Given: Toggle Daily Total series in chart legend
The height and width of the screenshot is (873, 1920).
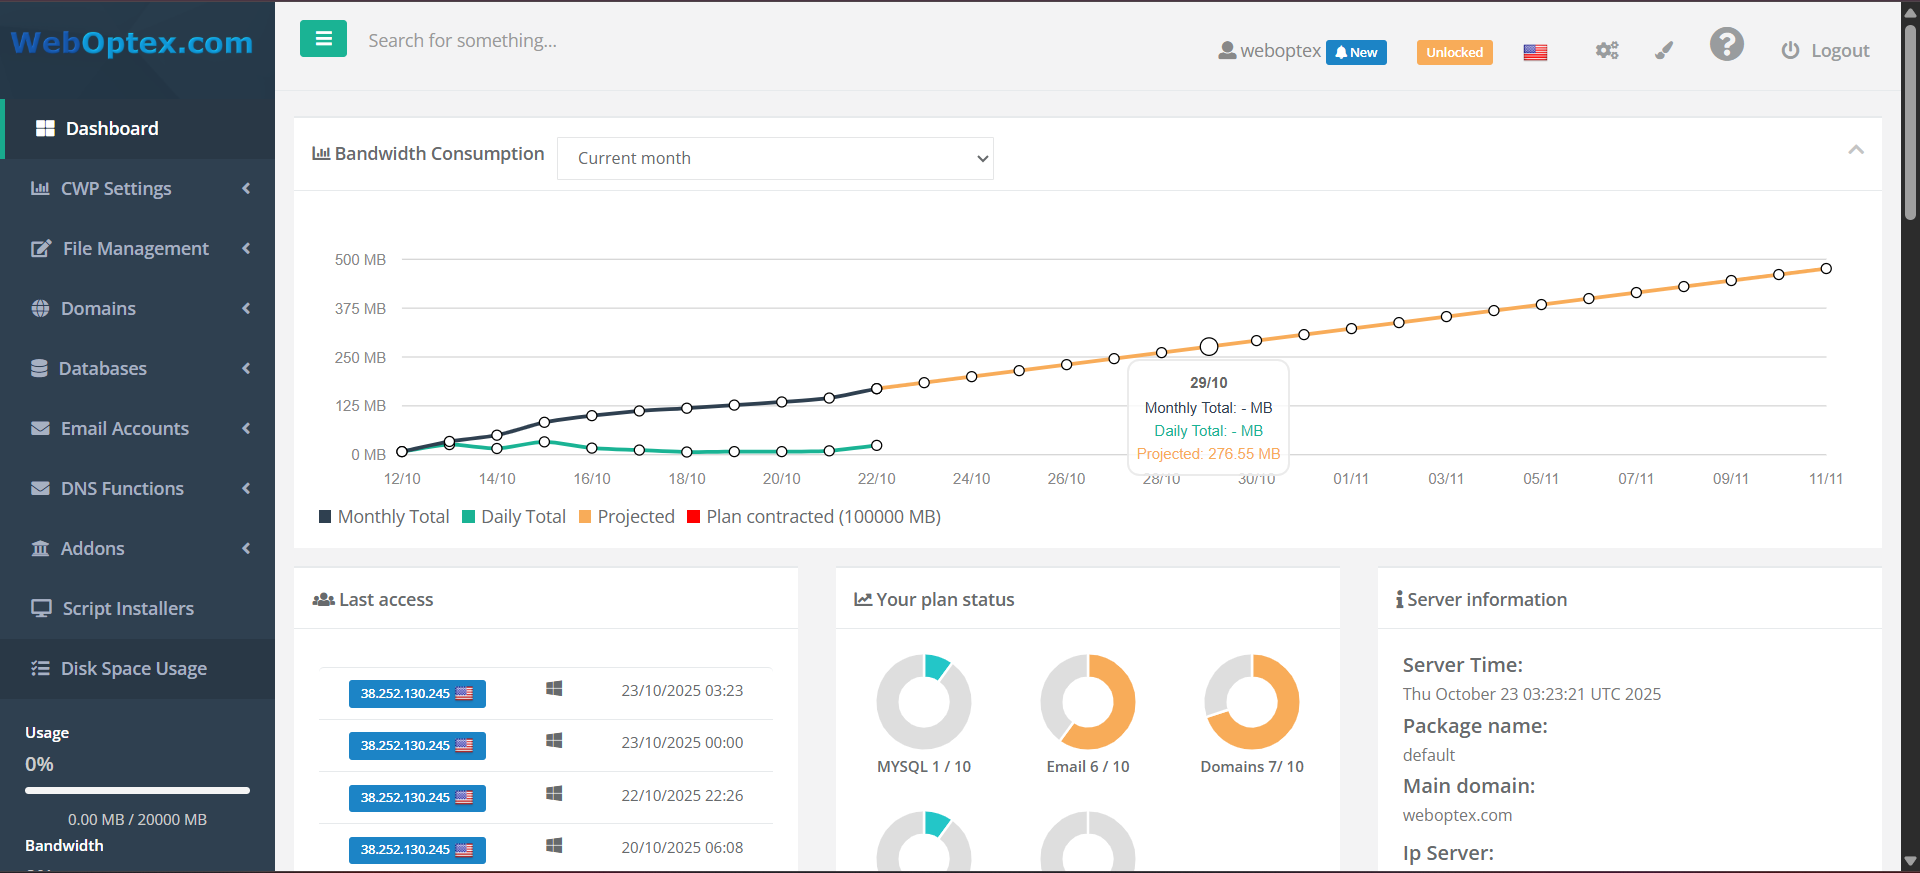Looking at the screenshot, I should tap(513, 517).
